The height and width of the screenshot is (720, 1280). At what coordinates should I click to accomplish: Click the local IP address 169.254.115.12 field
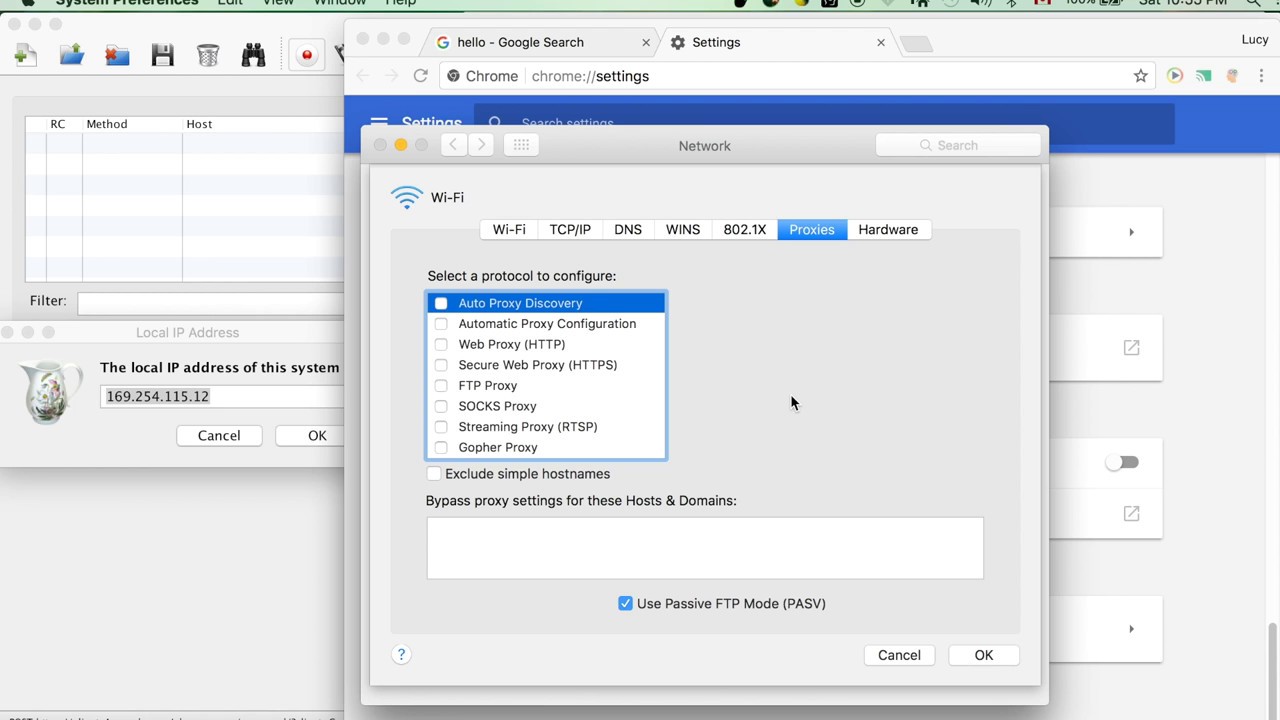(x=224, y=396)
